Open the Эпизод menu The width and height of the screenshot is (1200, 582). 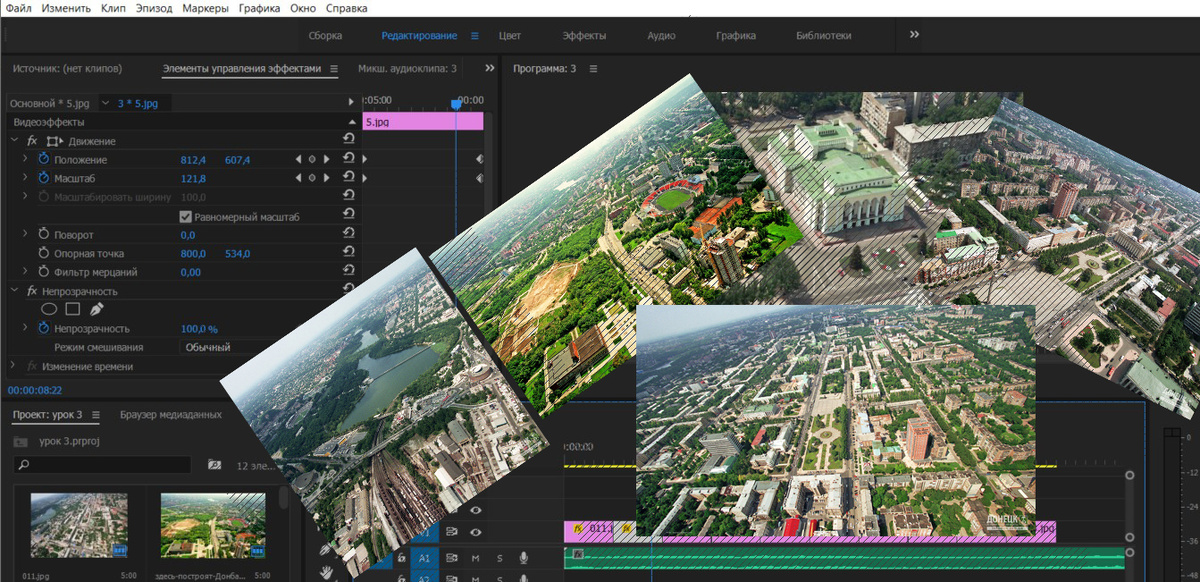tap(153, 8)
